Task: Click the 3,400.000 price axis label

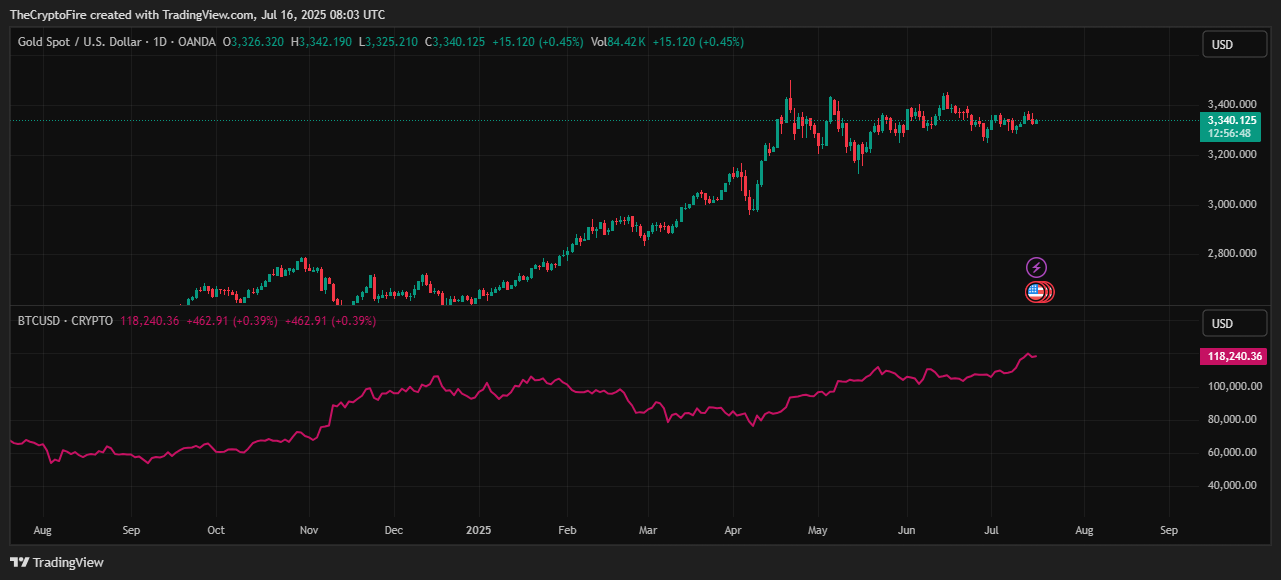Action: click(1232, 104)
